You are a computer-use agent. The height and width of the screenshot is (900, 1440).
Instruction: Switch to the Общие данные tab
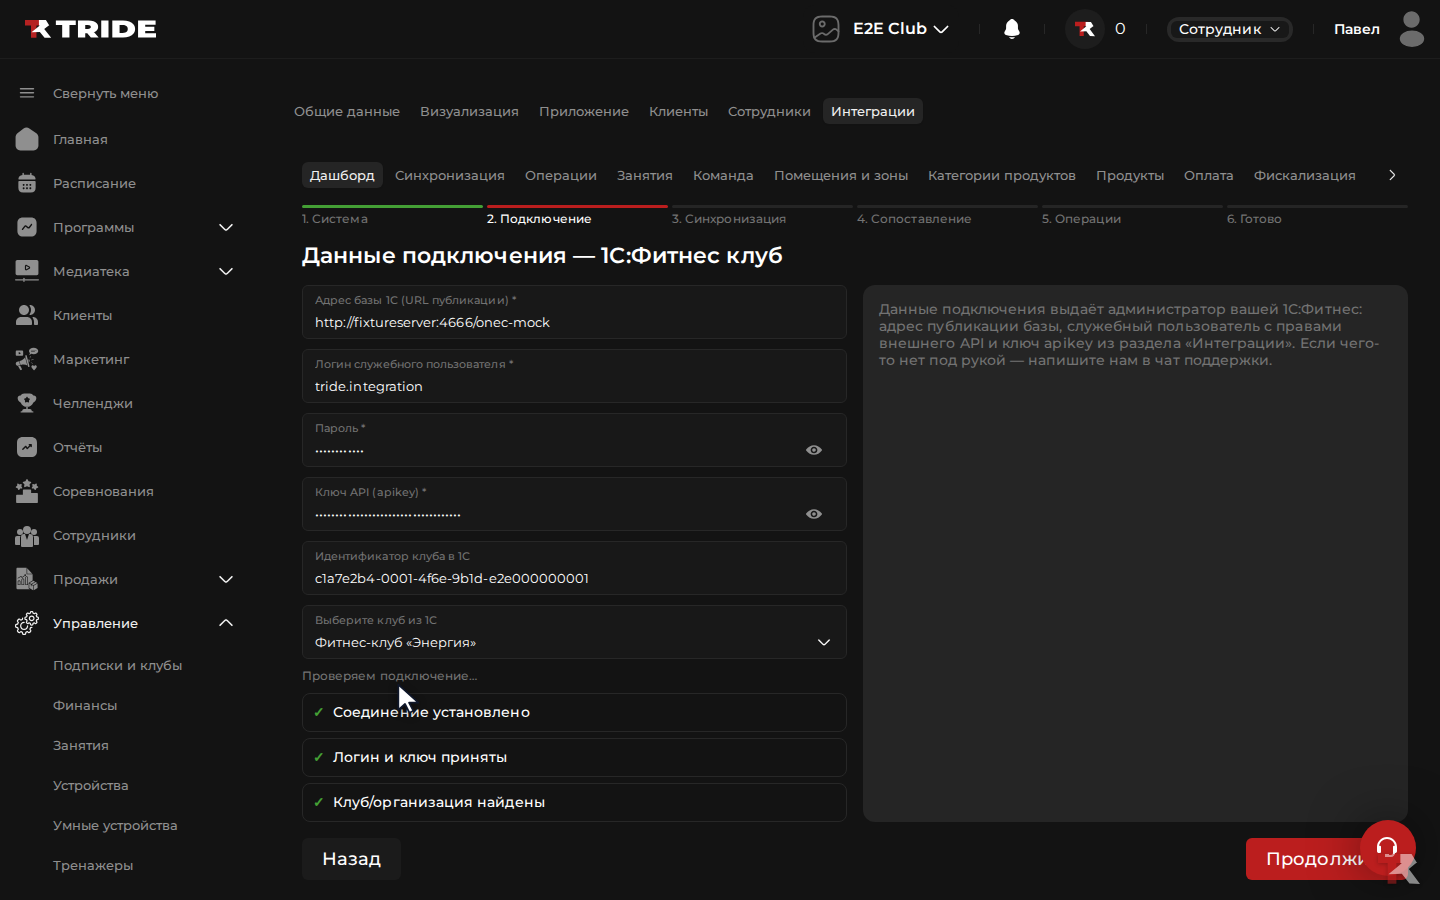point(347,111)
